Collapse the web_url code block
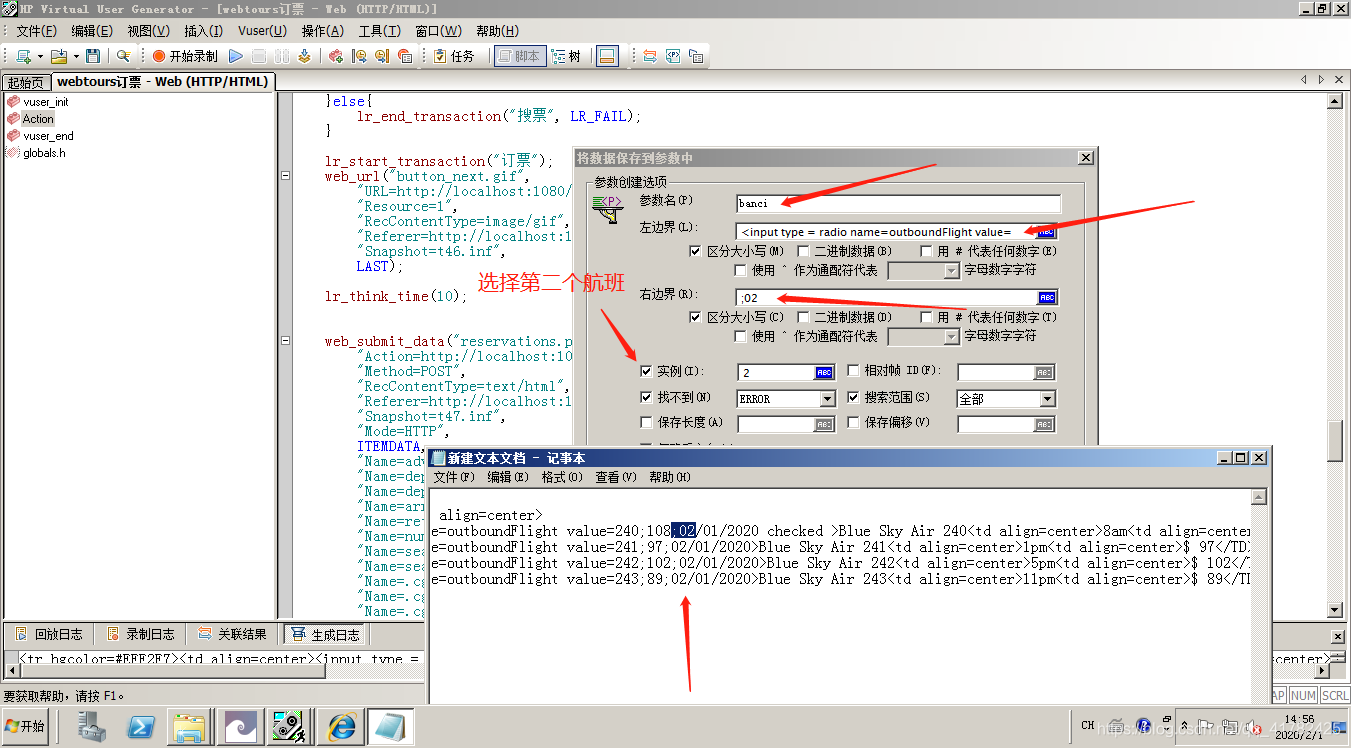 [x=286, y=176]
